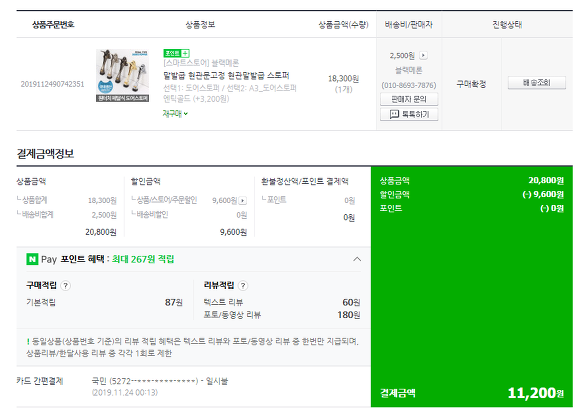
Task: Click the product price 18,300원
Action: click(343, 78)
